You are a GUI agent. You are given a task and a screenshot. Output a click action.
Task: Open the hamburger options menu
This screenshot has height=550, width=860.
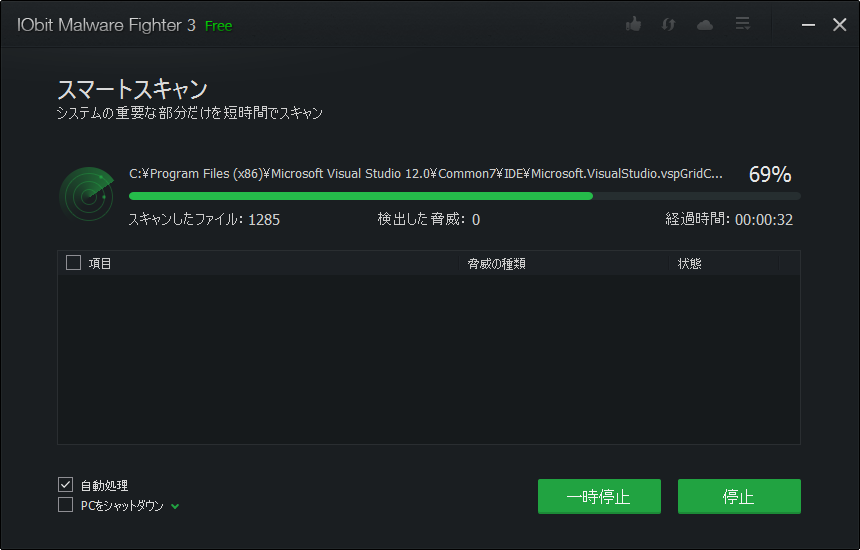coord(743,24)
